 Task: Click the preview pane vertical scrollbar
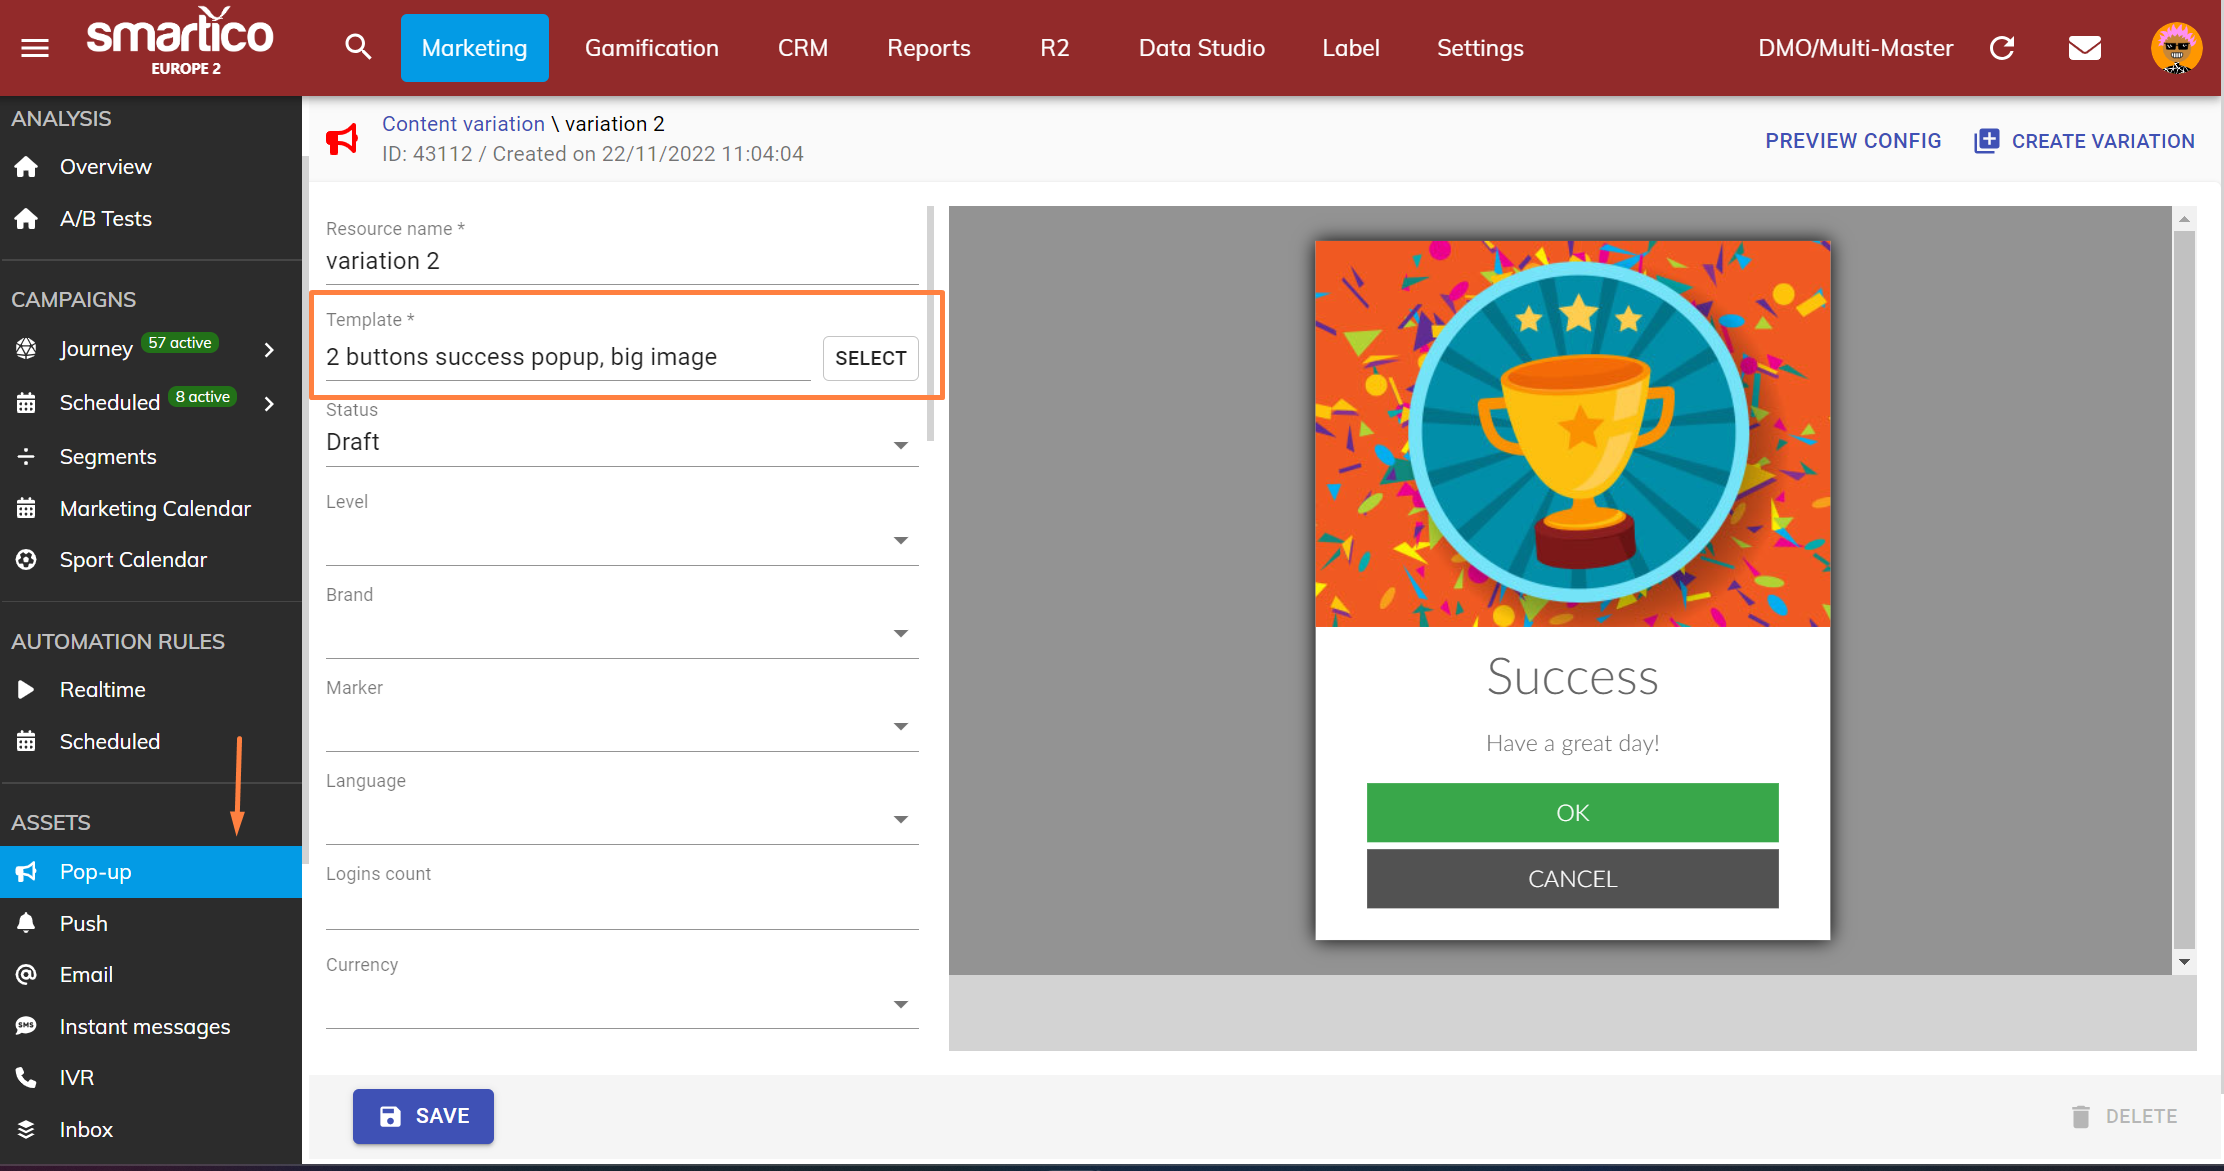pyautogui.click(x=2184, y=590)
